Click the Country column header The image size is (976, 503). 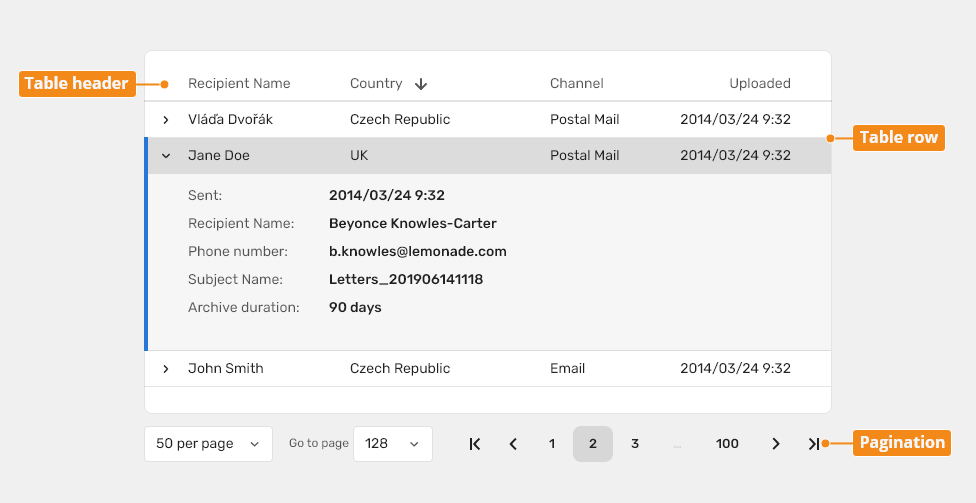376,83
